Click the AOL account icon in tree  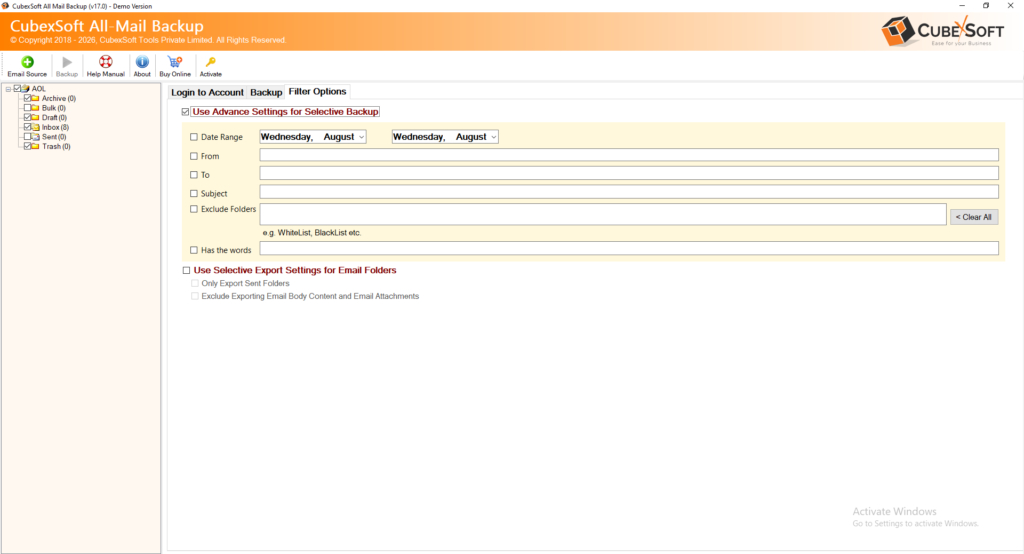(x=26, y=88)
